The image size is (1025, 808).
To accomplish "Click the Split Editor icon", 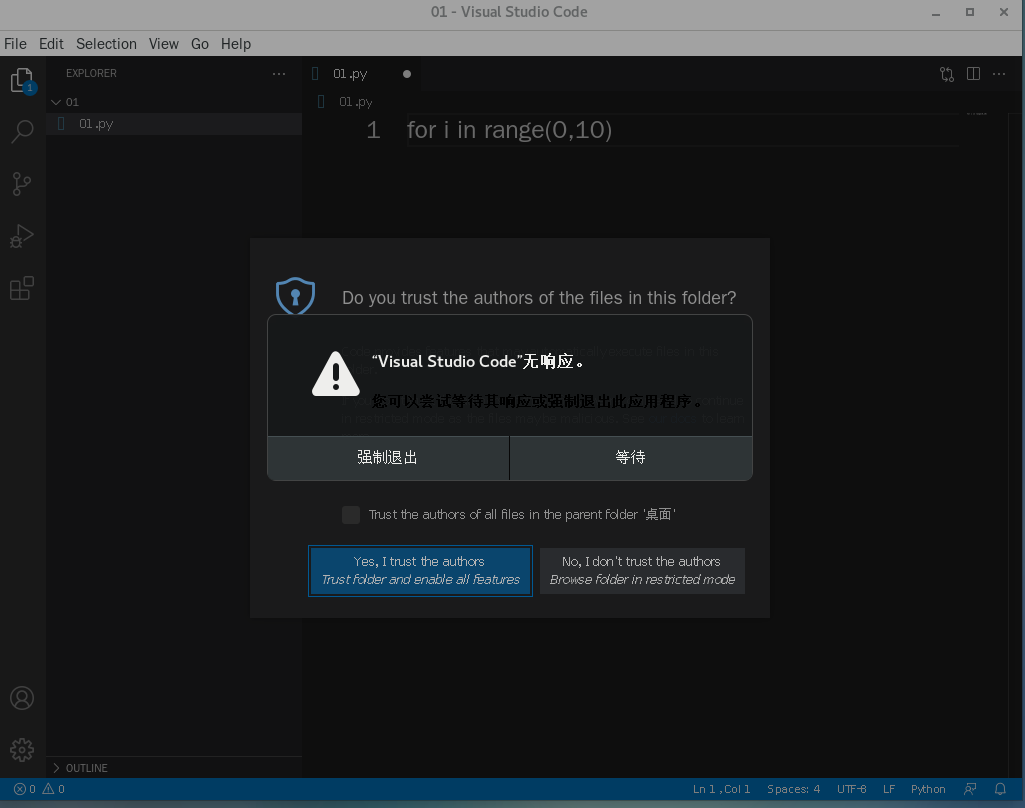I will (x=973, y=73).
